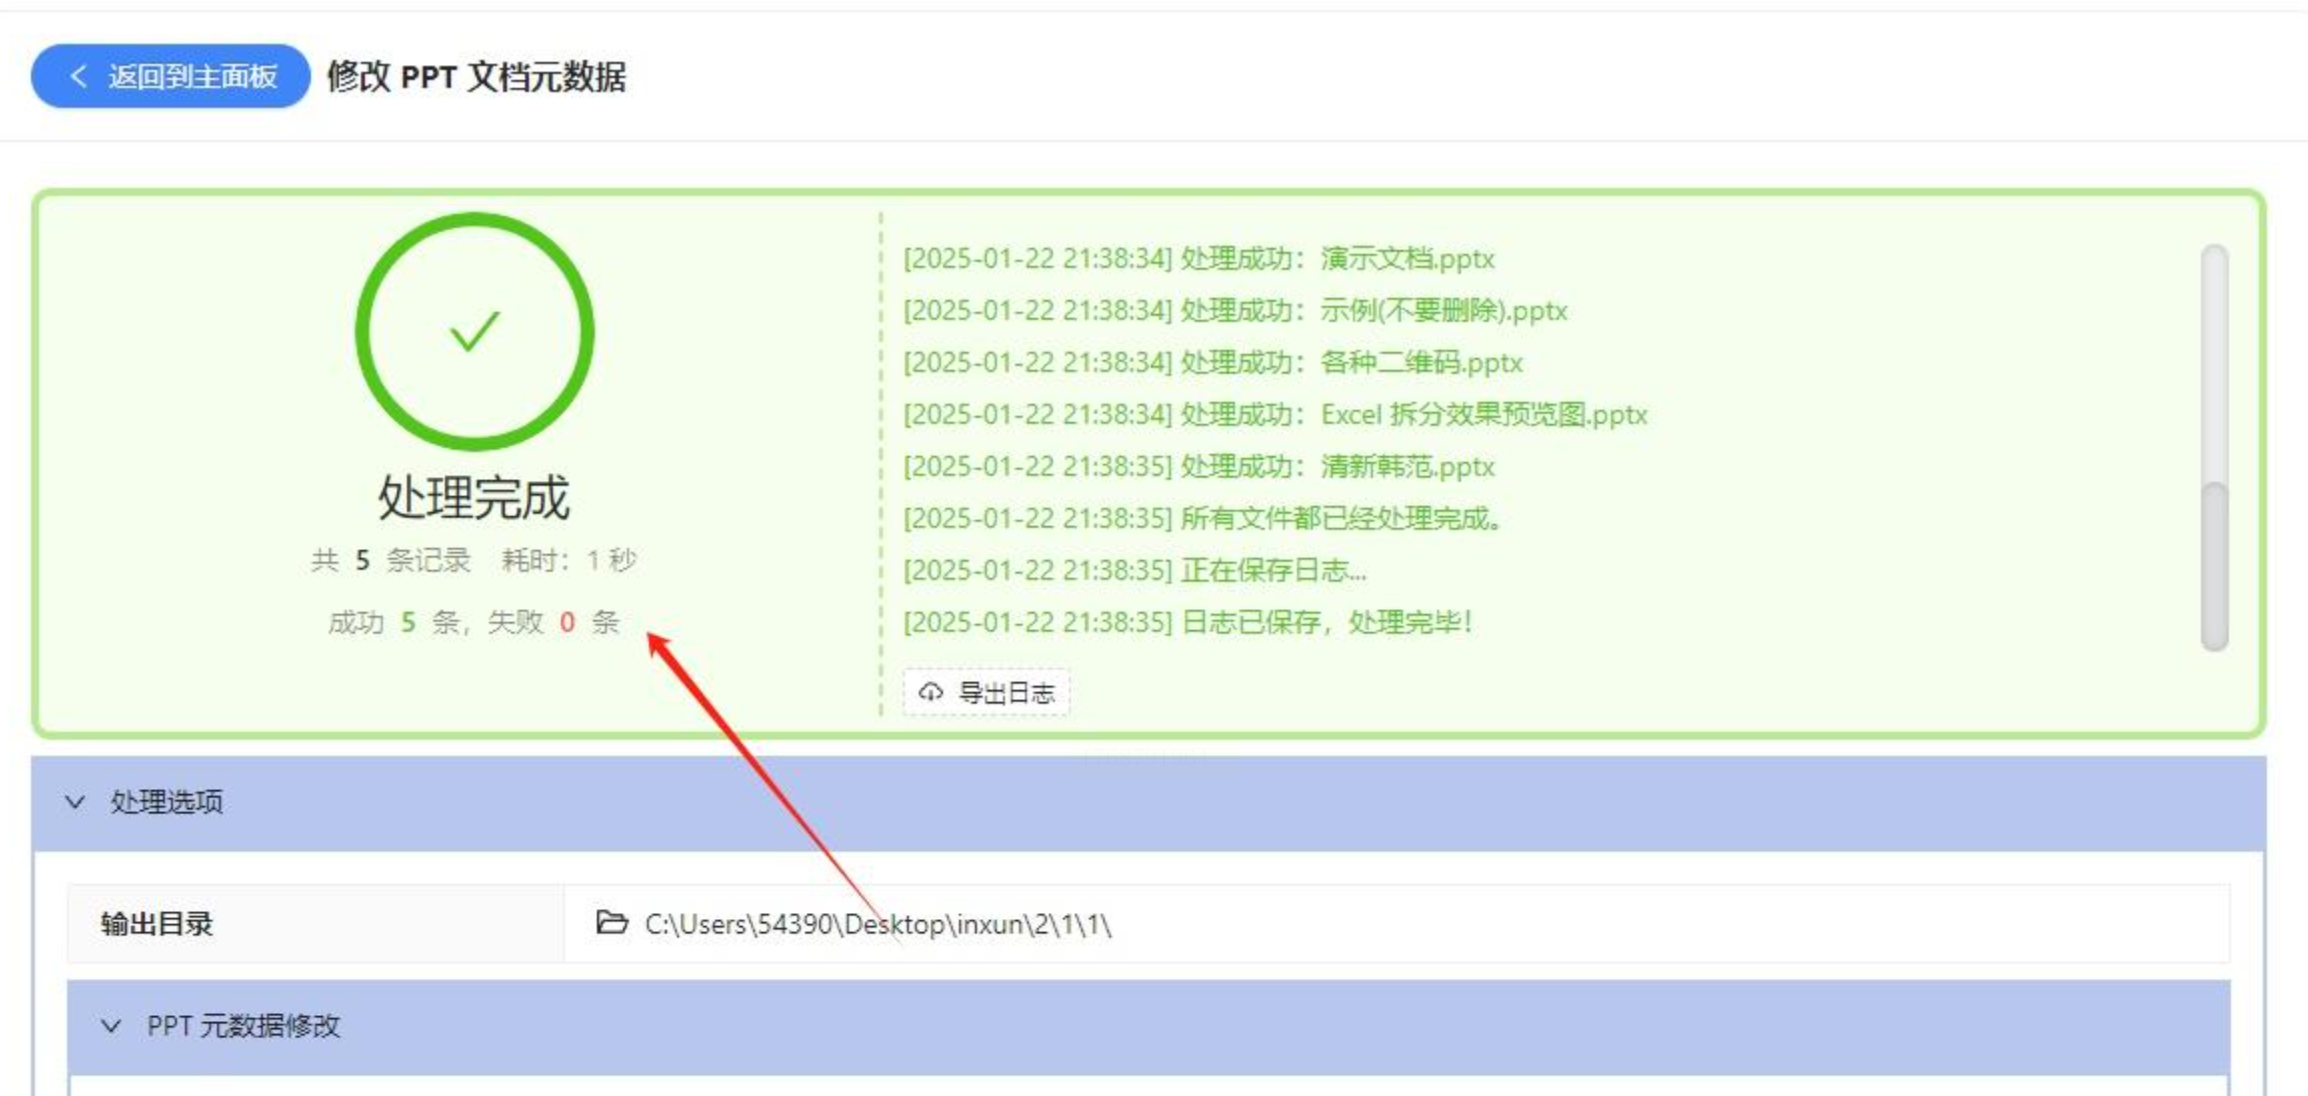
Task: Open the output directory path C:\Users\54390\Desktop\inxun\2\1\1\
Action: (x=878, y=924)
